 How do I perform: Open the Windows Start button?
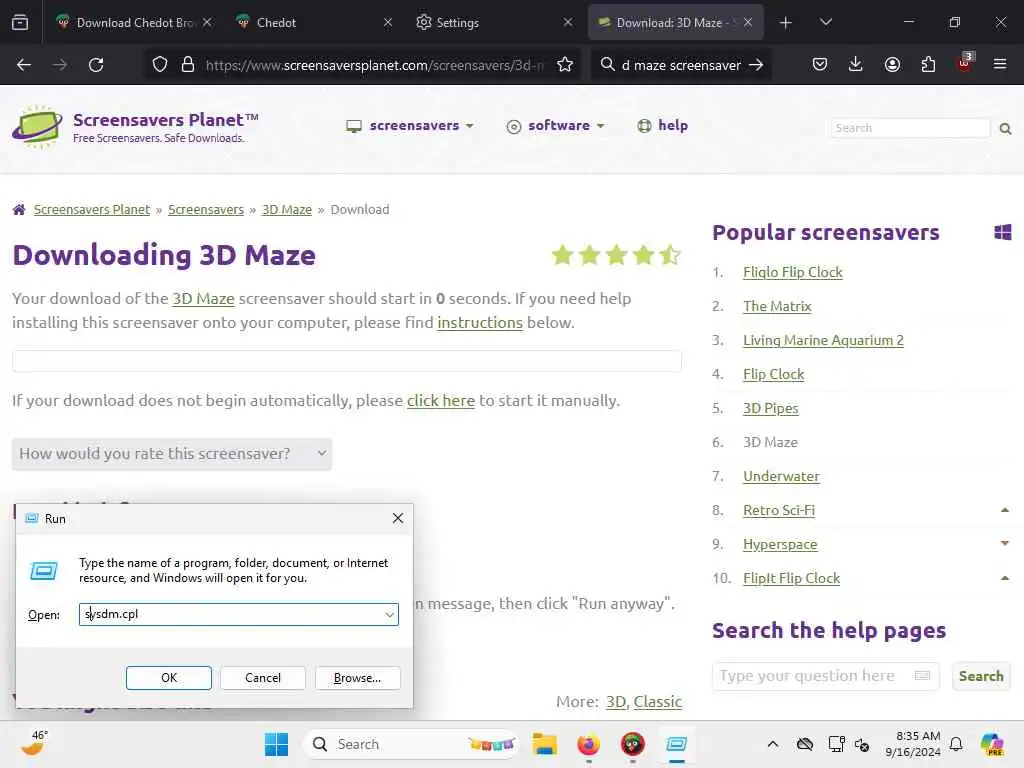(276, 744)
